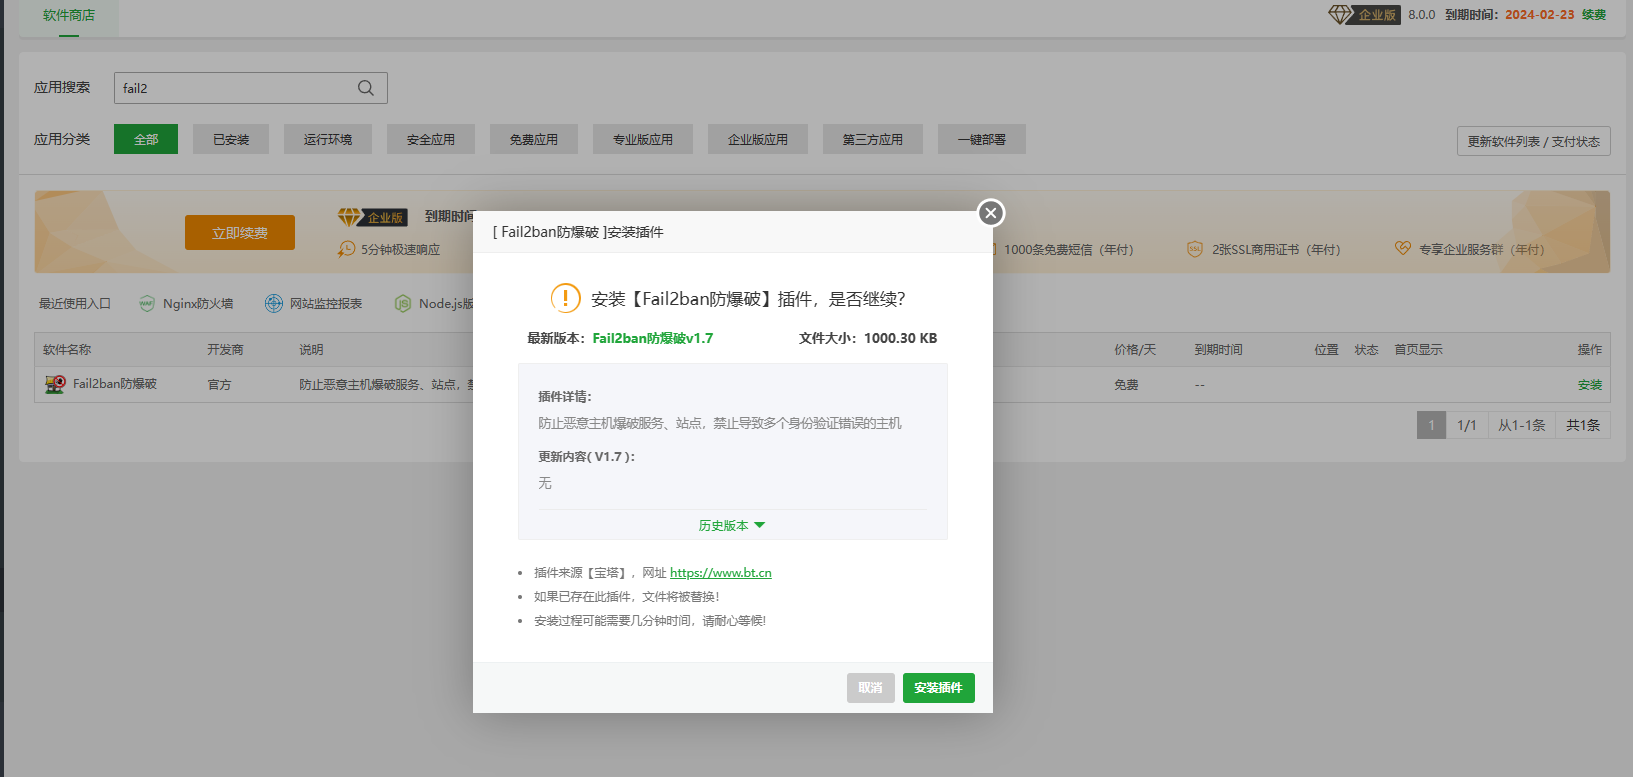Click the 1/1 pagination indicator
Screen dimensions: 1633x777
(1467, 425)
